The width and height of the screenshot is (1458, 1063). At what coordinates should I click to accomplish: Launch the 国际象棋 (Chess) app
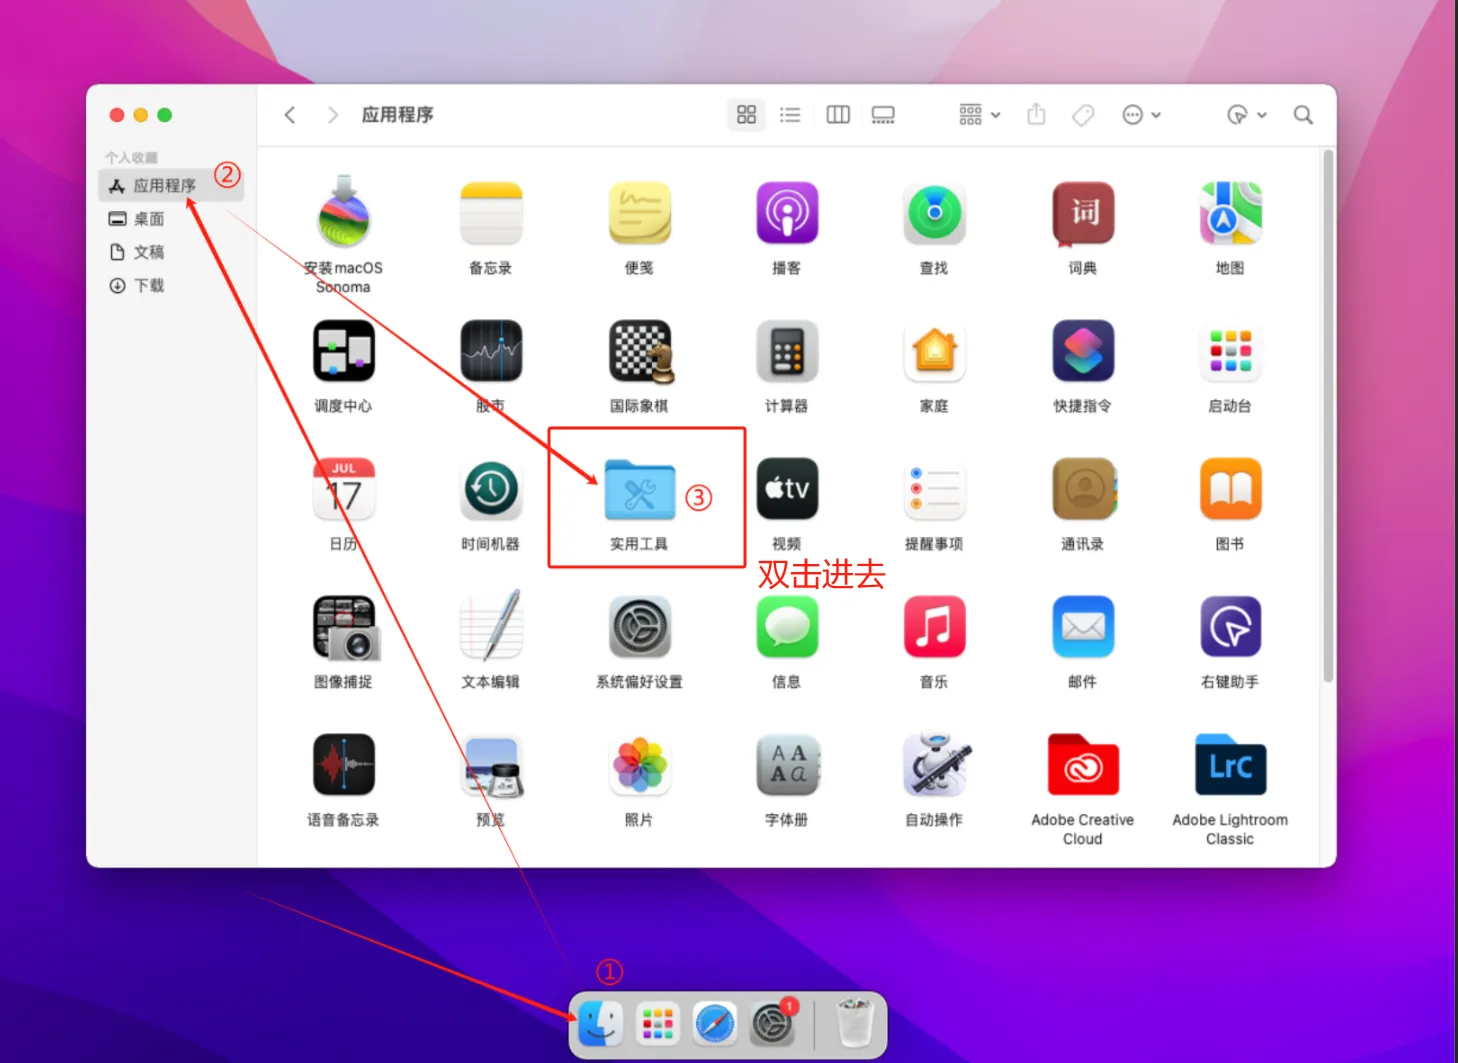(x=639, y=352)
